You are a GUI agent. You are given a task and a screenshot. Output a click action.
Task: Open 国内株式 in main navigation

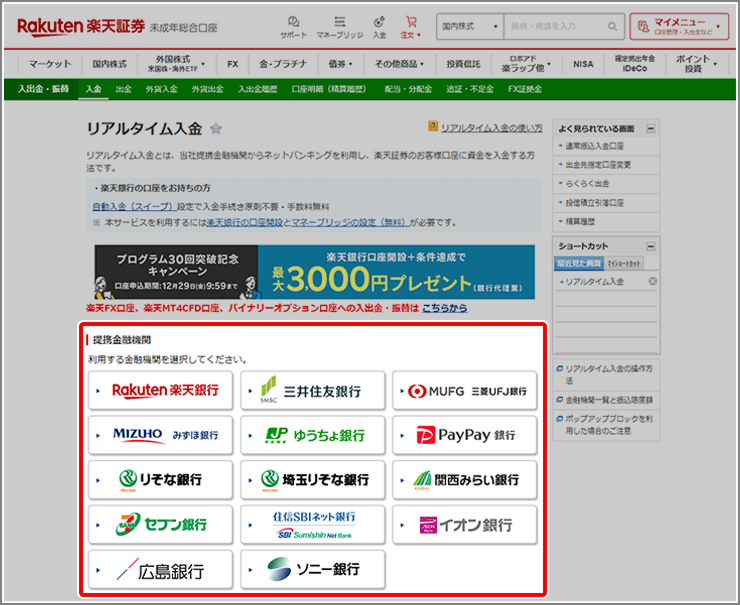[109, 64]
